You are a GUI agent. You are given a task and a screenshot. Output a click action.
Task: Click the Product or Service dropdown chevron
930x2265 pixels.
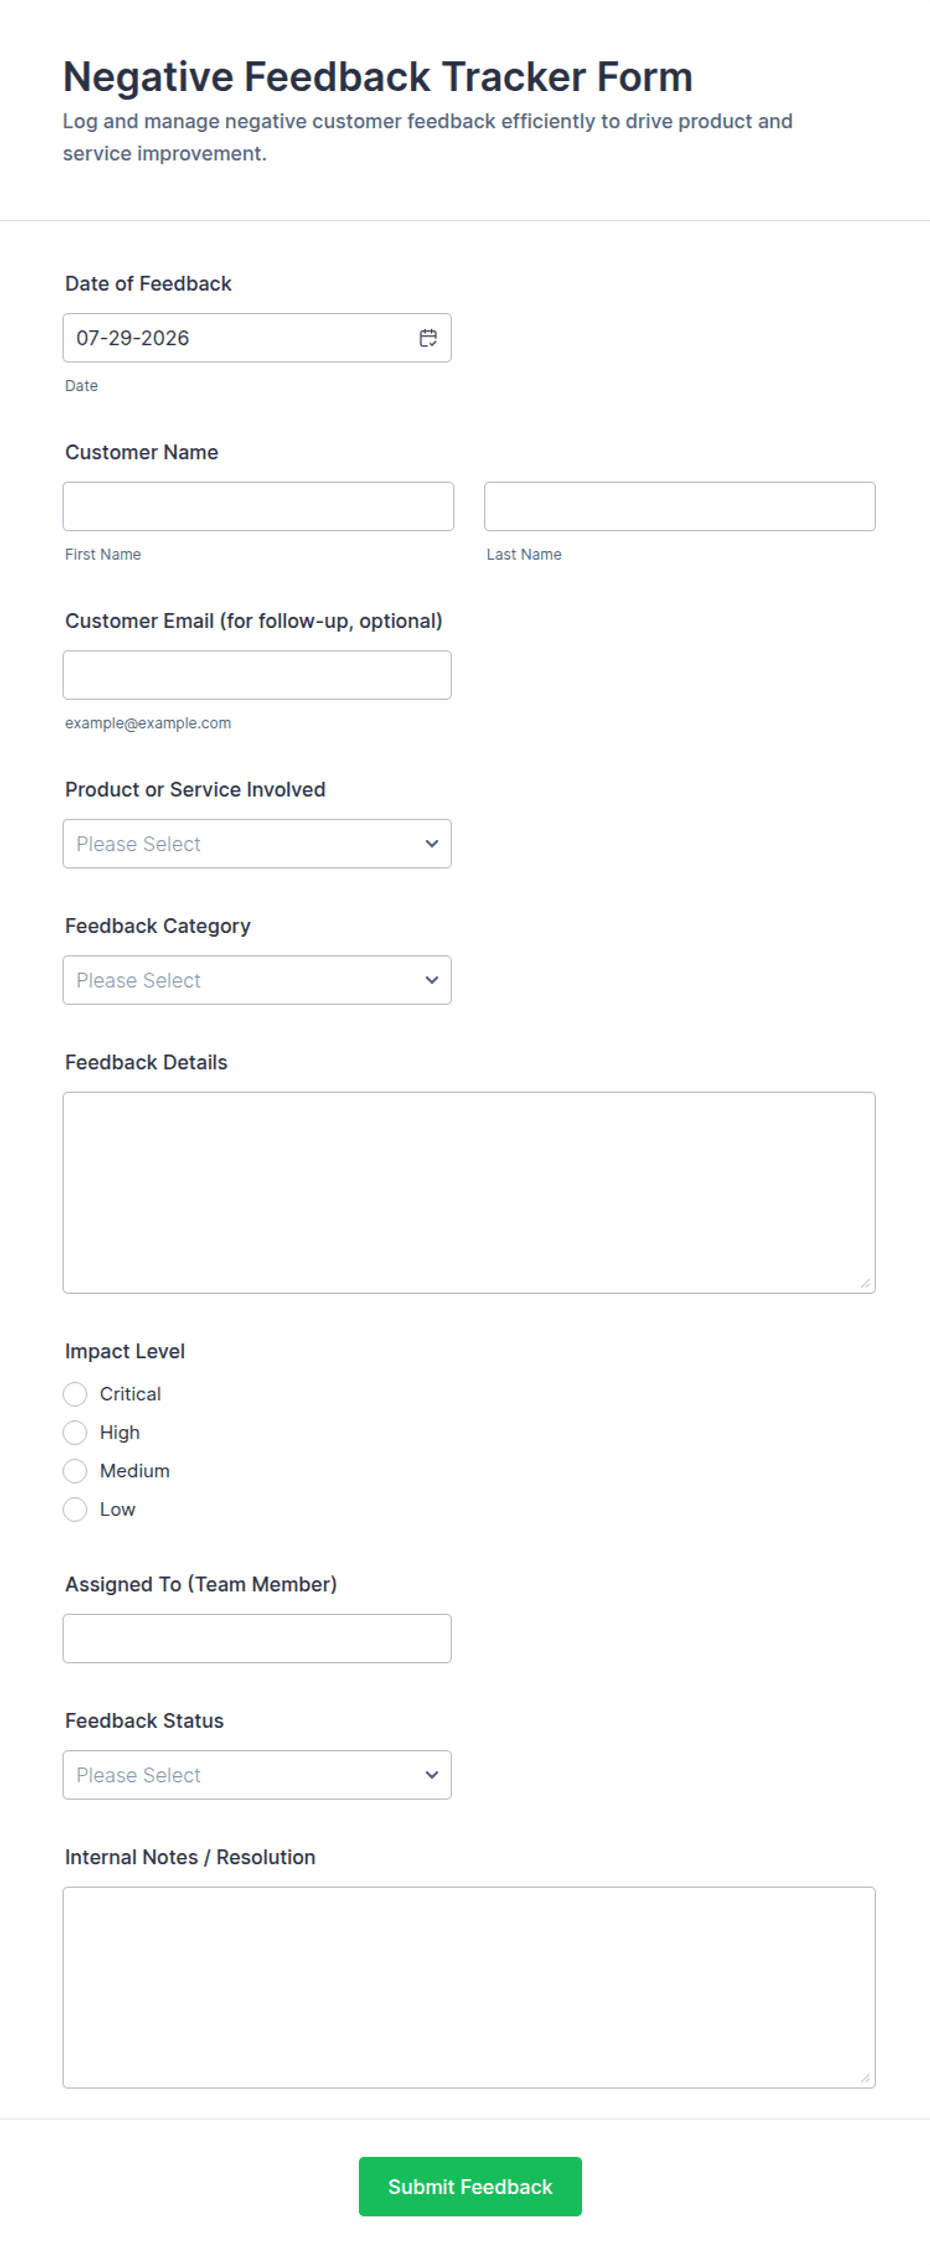point(432,844)
